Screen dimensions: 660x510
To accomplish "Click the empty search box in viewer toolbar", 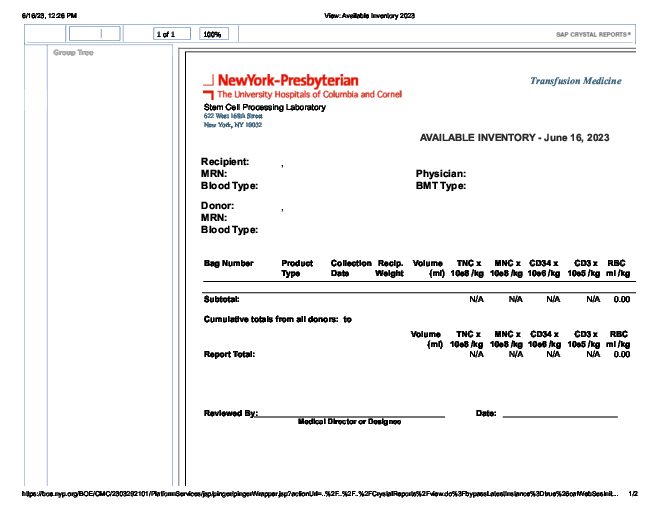I will click(95, 34).
